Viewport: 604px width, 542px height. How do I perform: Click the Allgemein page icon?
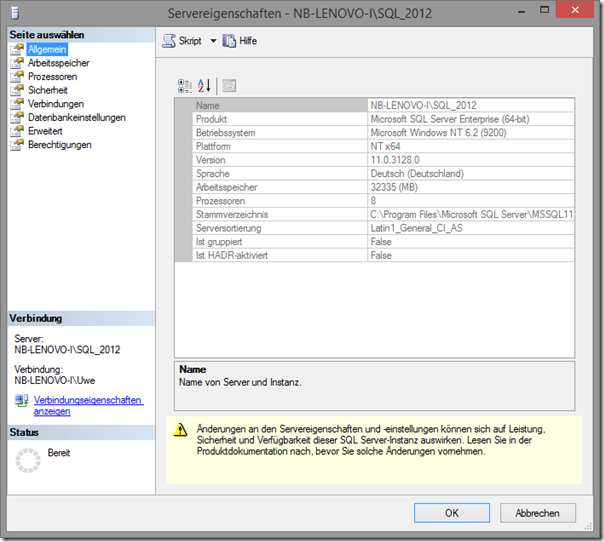pos(17,49)
